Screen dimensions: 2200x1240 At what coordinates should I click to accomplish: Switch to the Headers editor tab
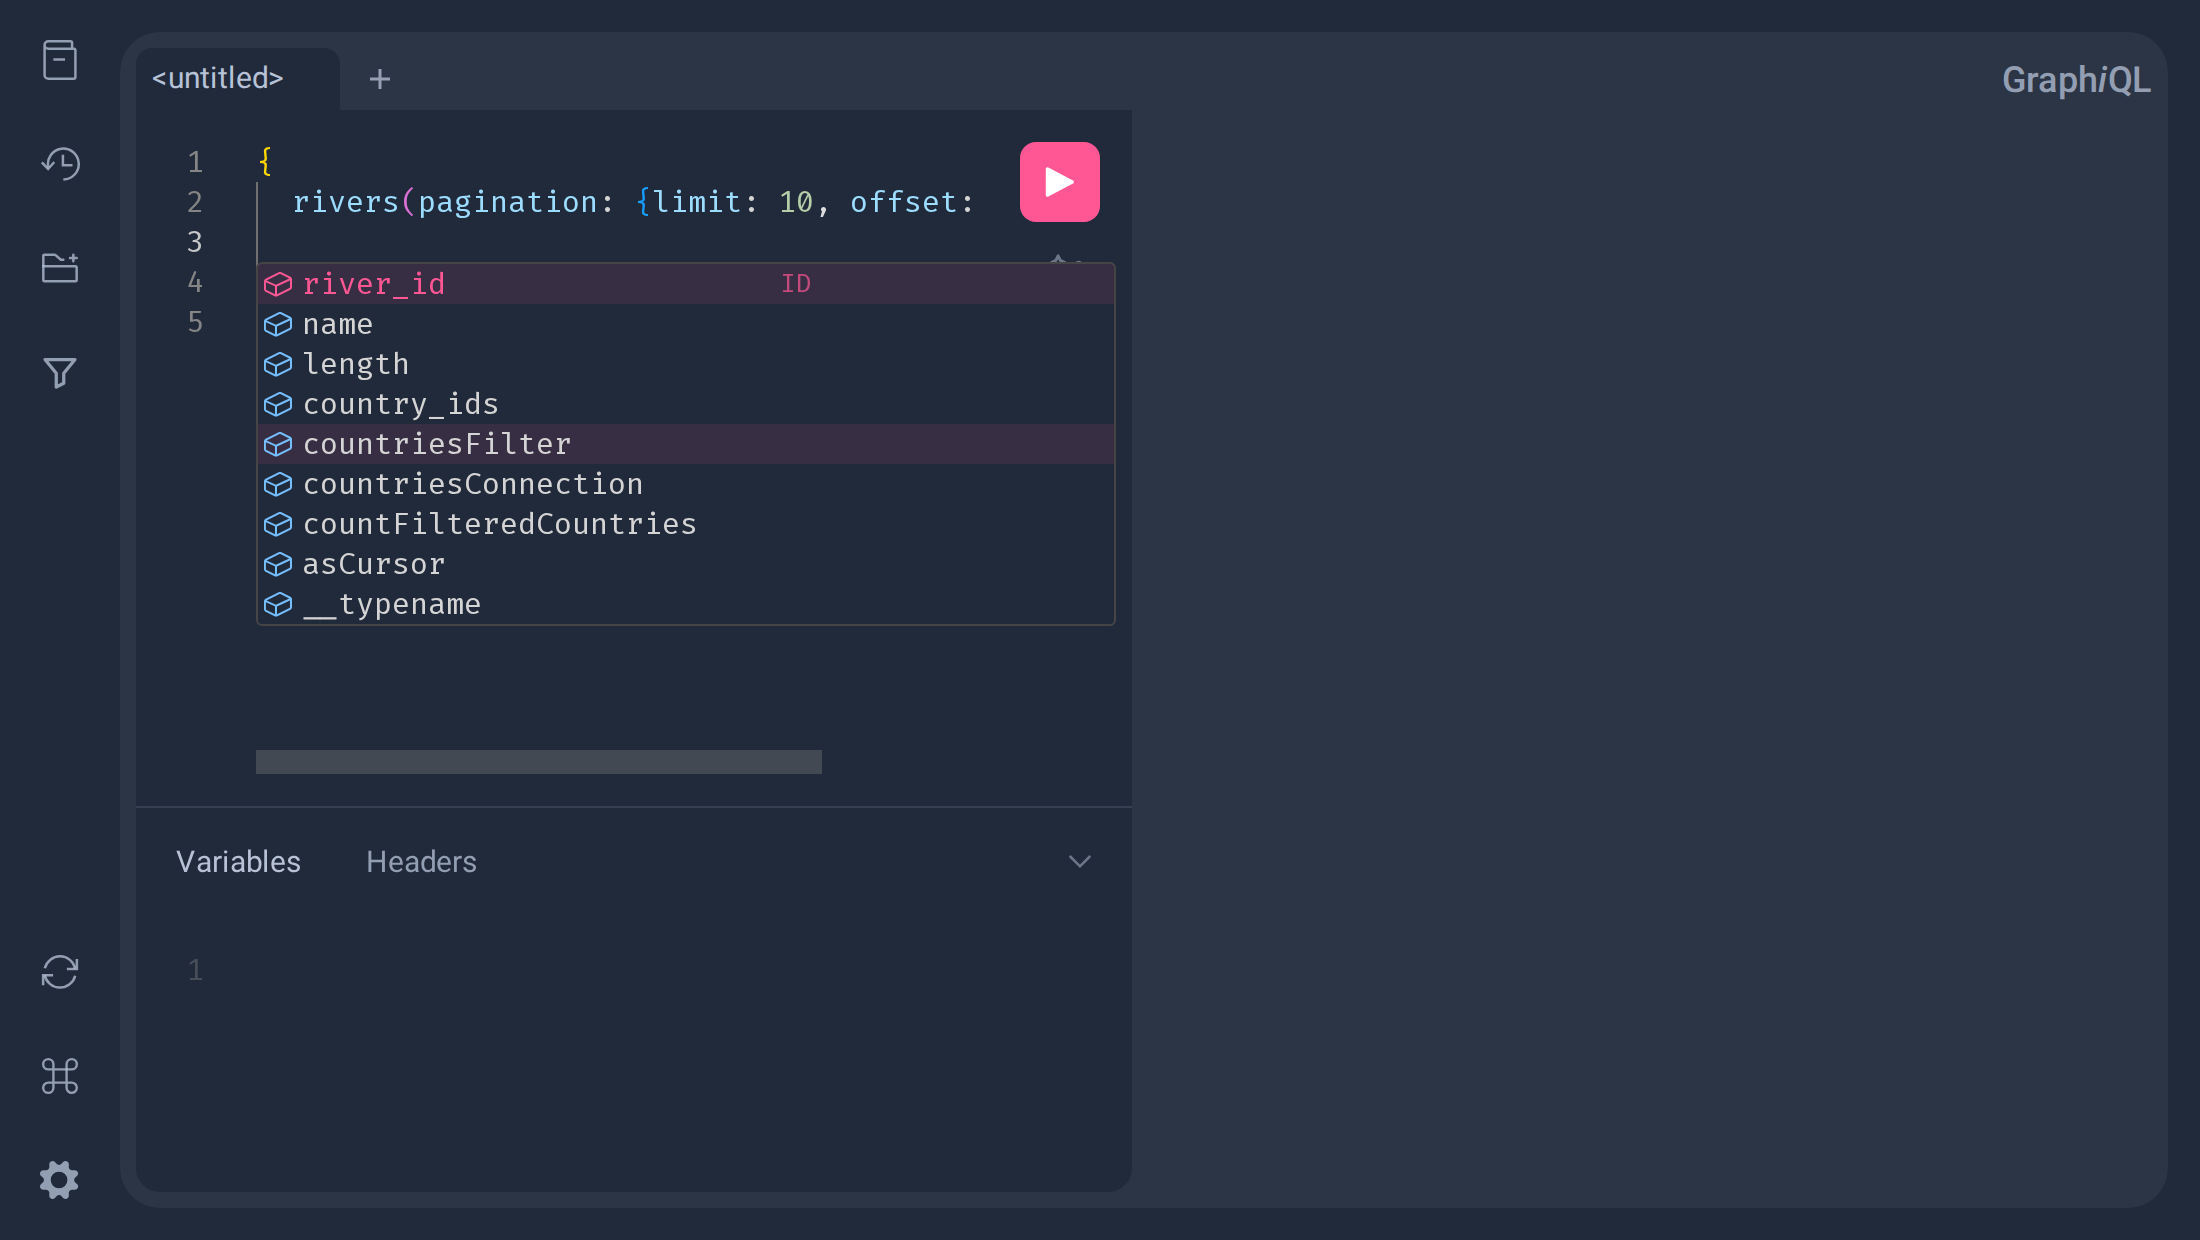[421, 862]
